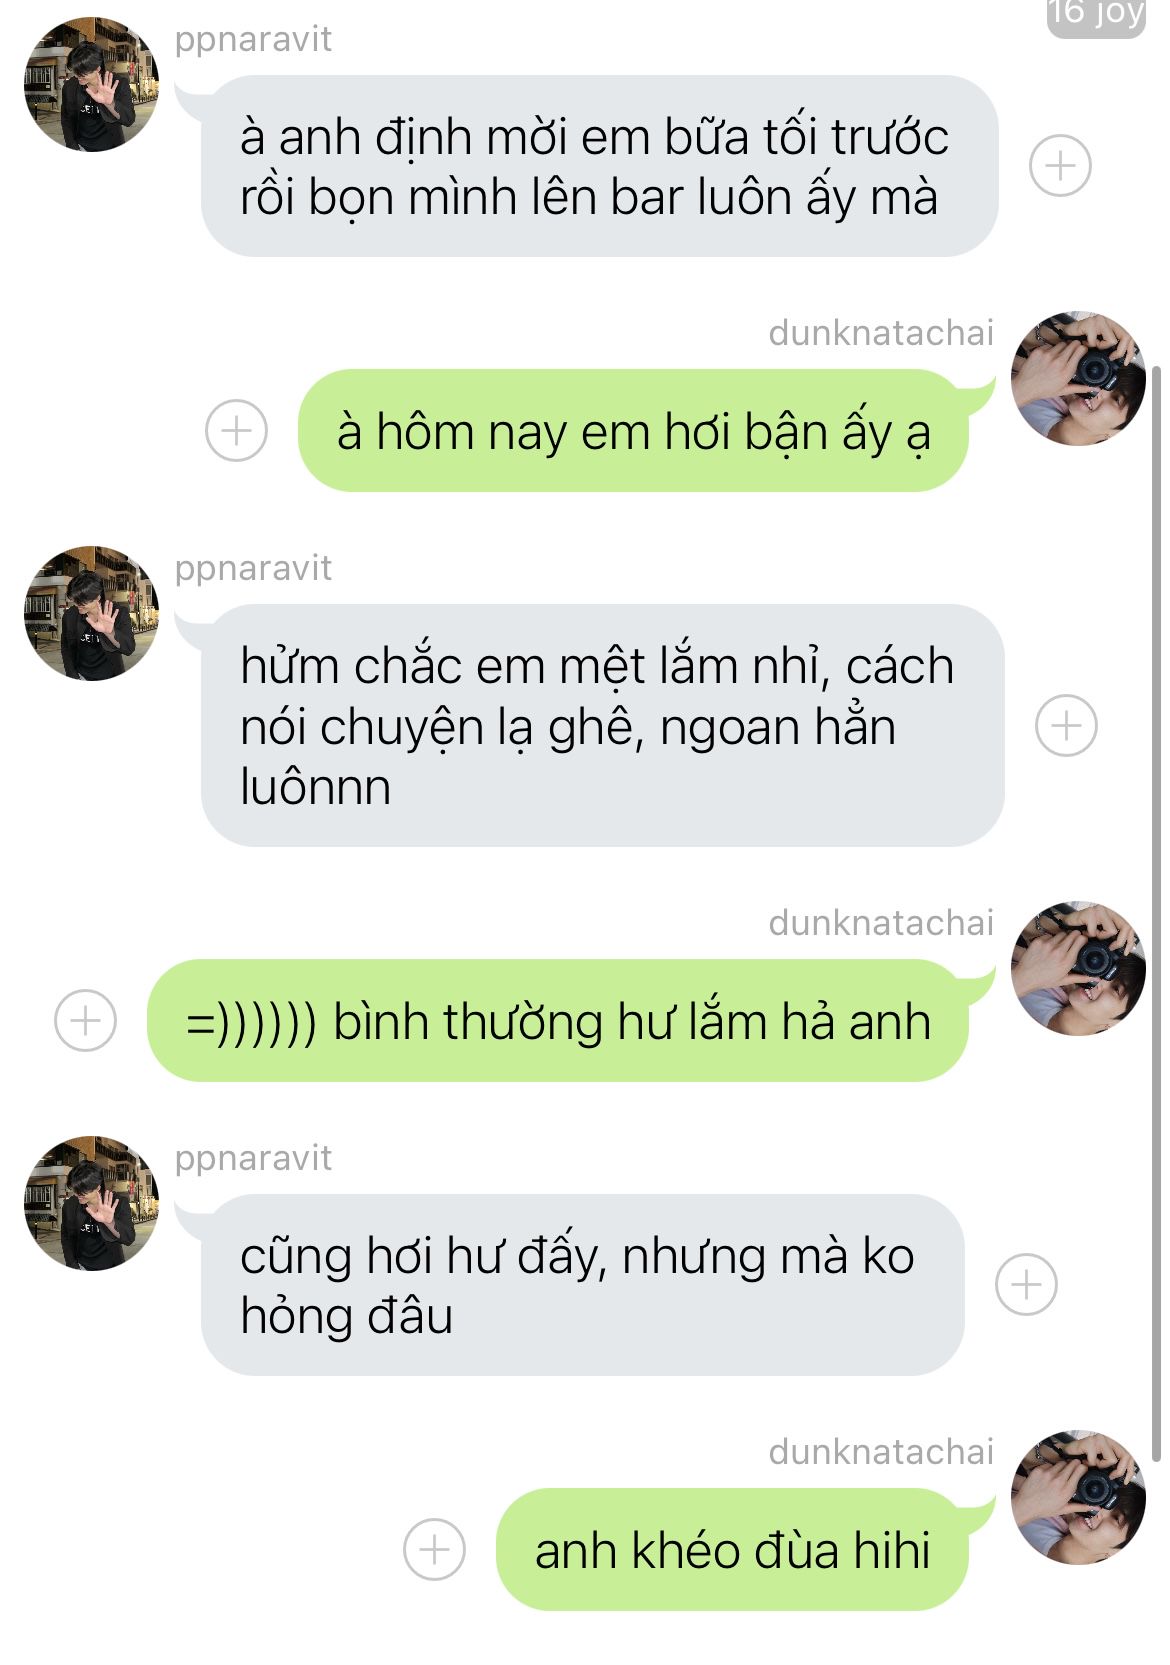Viewport: 1170px width, 1665px height.
Task: Select the 'bình thường hư lắm hả anh' bubble
Action: 558,1020
